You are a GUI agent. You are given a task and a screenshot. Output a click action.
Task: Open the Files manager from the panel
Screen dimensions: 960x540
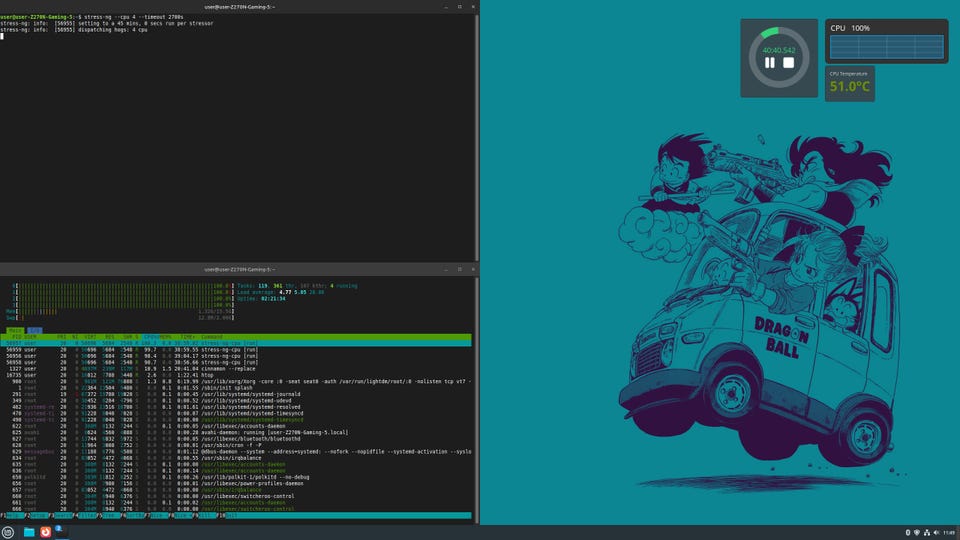point(29,532)
